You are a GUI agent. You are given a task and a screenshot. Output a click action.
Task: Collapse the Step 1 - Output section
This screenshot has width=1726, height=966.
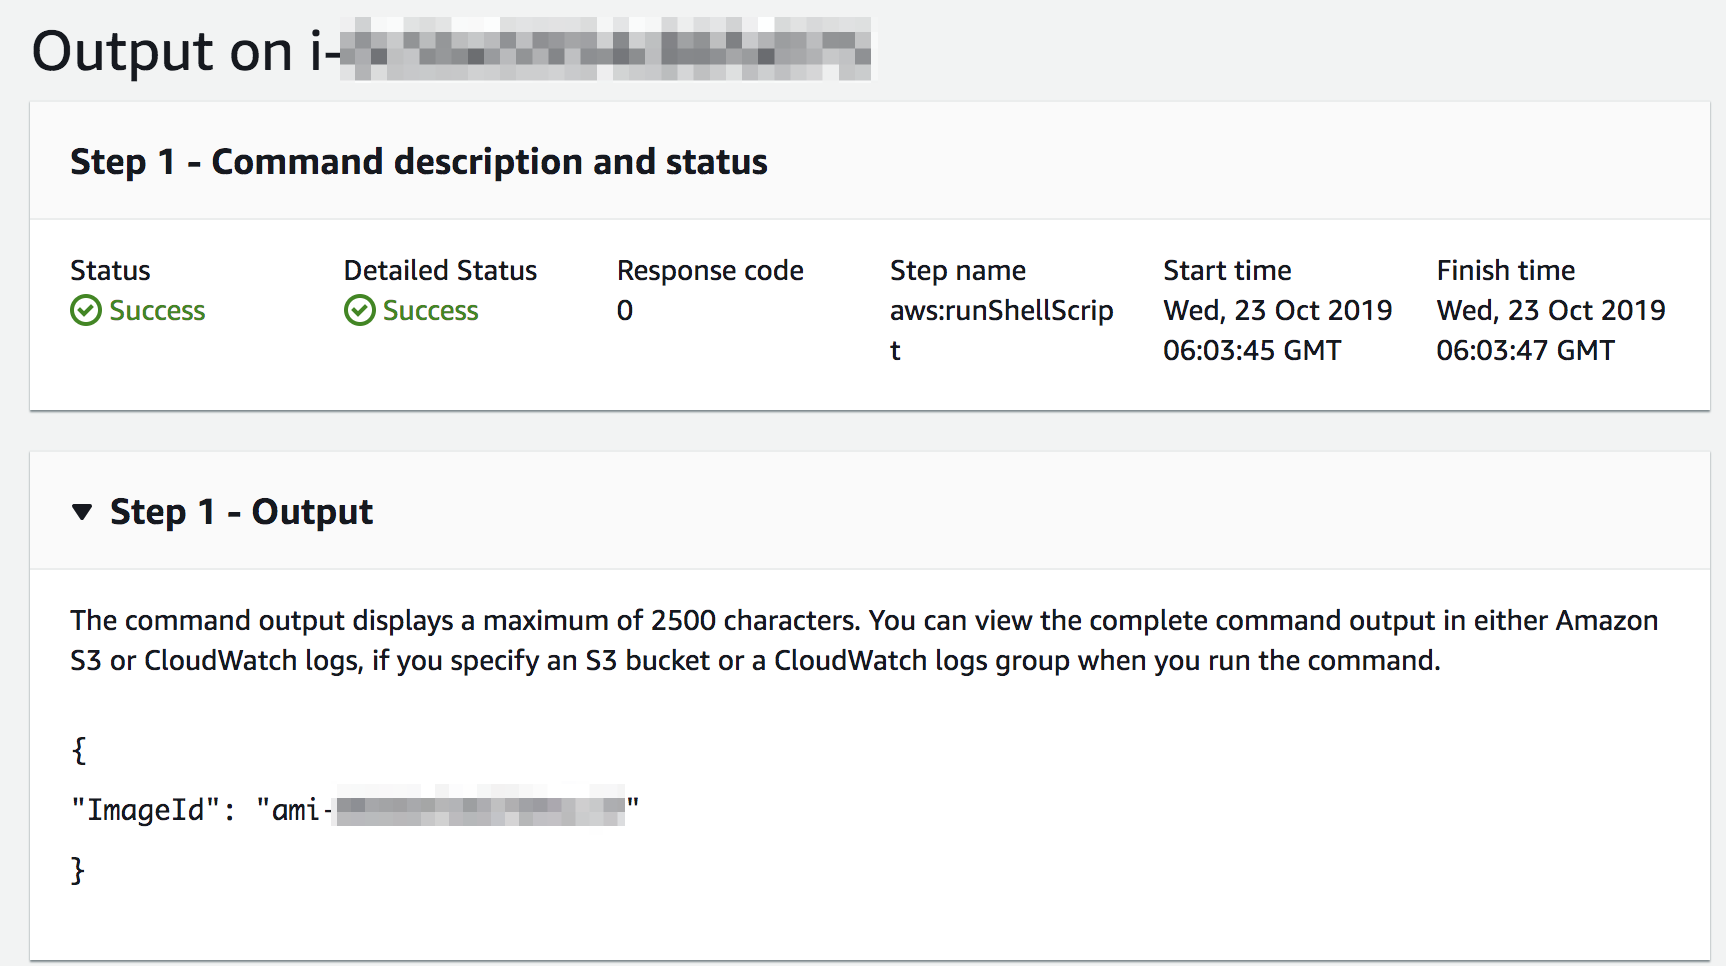click(x=82, y=512)
